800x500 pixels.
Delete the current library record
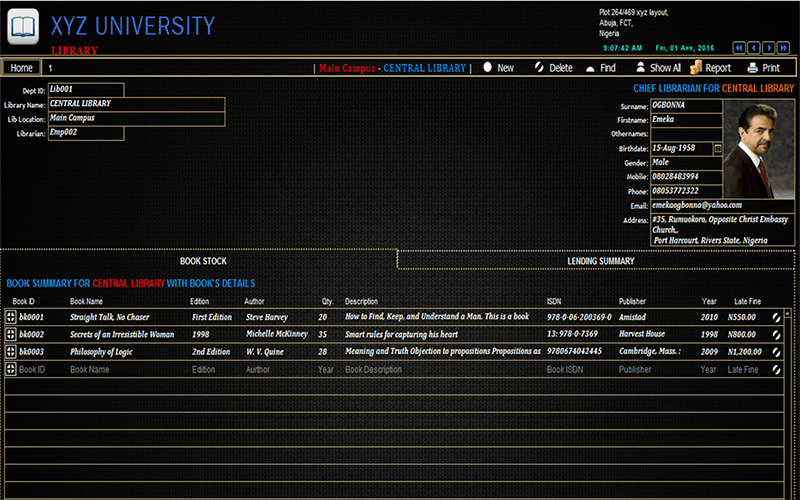point(552,68)
